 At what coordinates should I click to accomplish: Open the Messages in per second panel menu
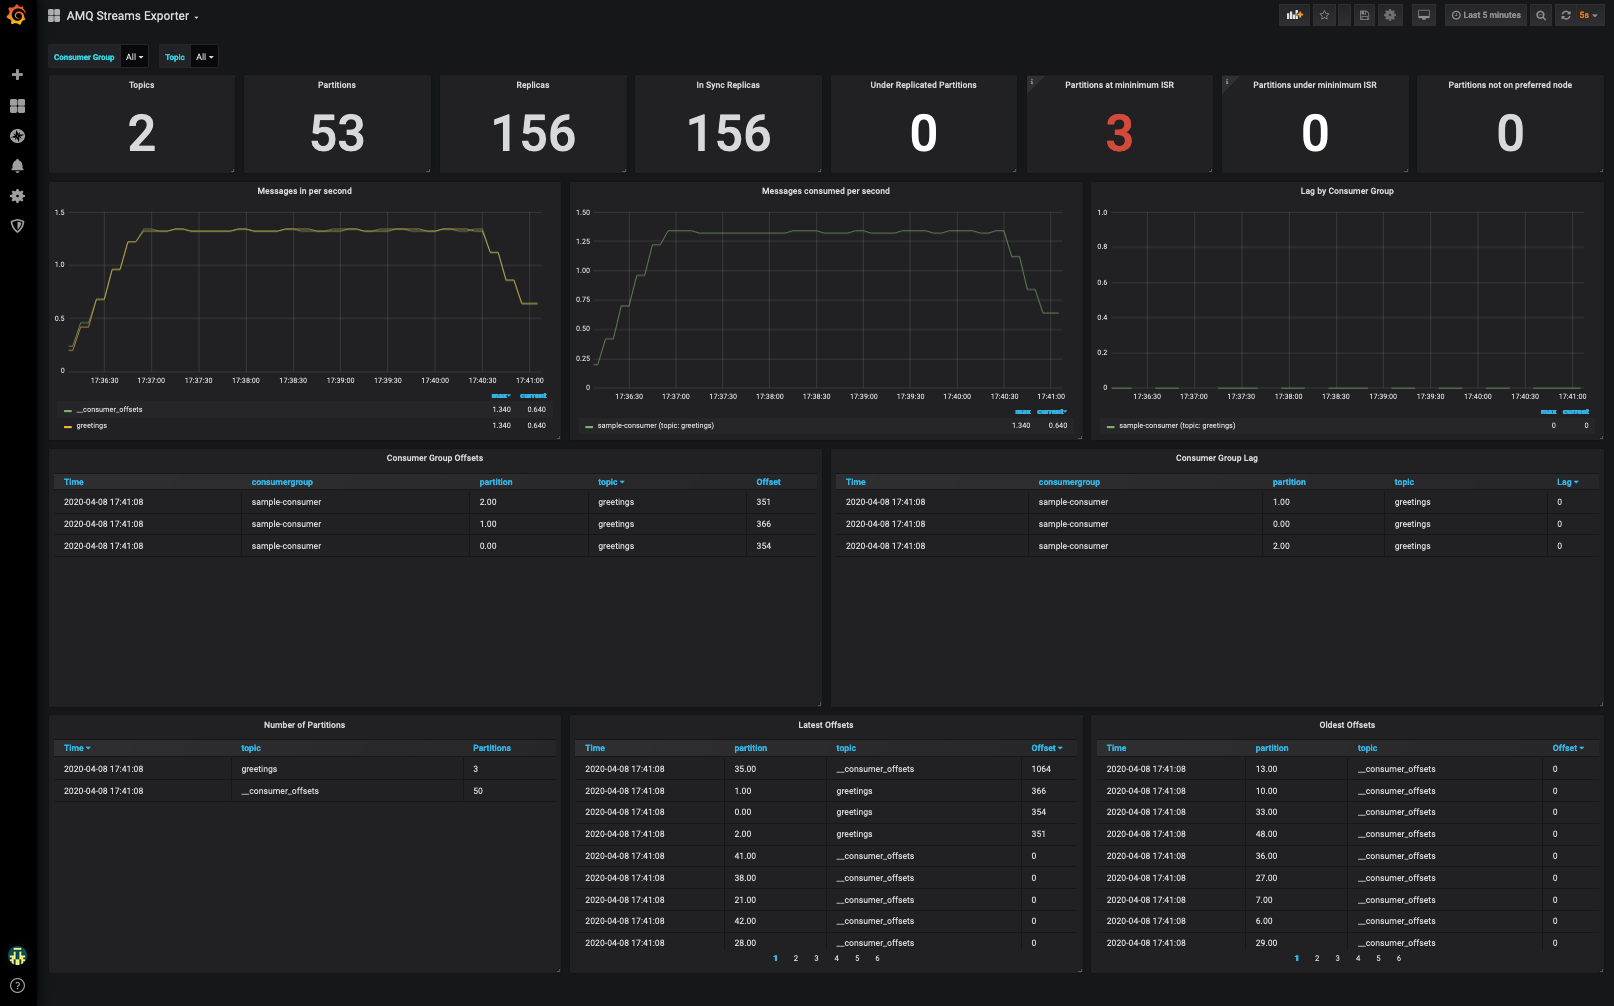(x=304, y=191)
